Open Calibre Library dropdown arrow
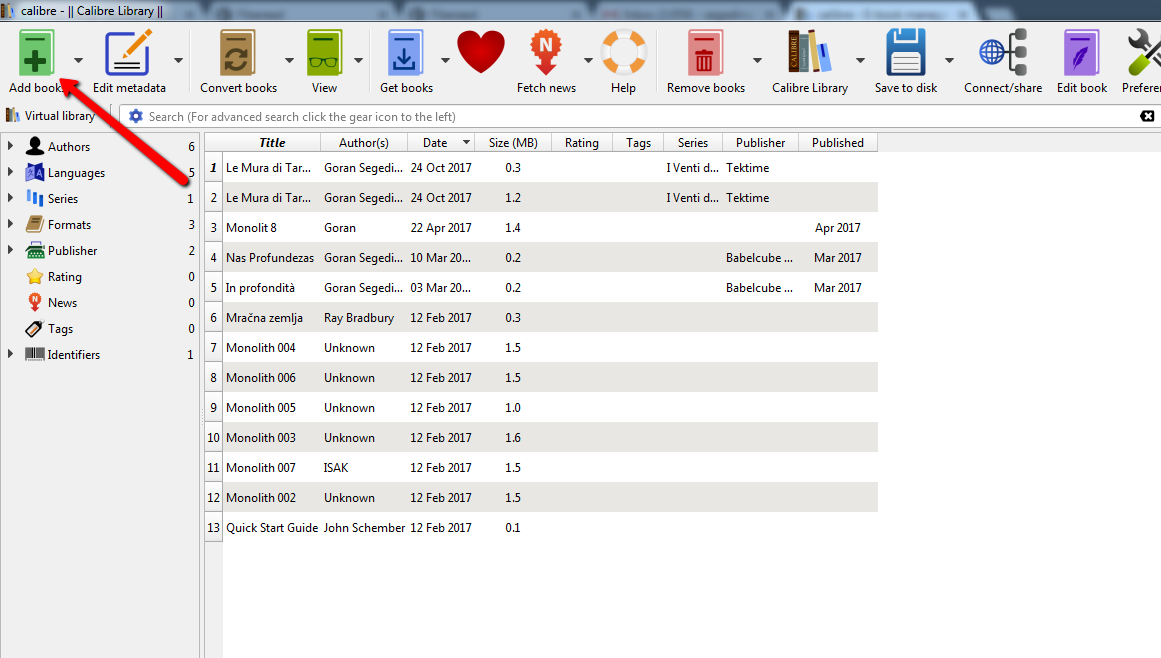1161x658 pixels. point(860,60)
